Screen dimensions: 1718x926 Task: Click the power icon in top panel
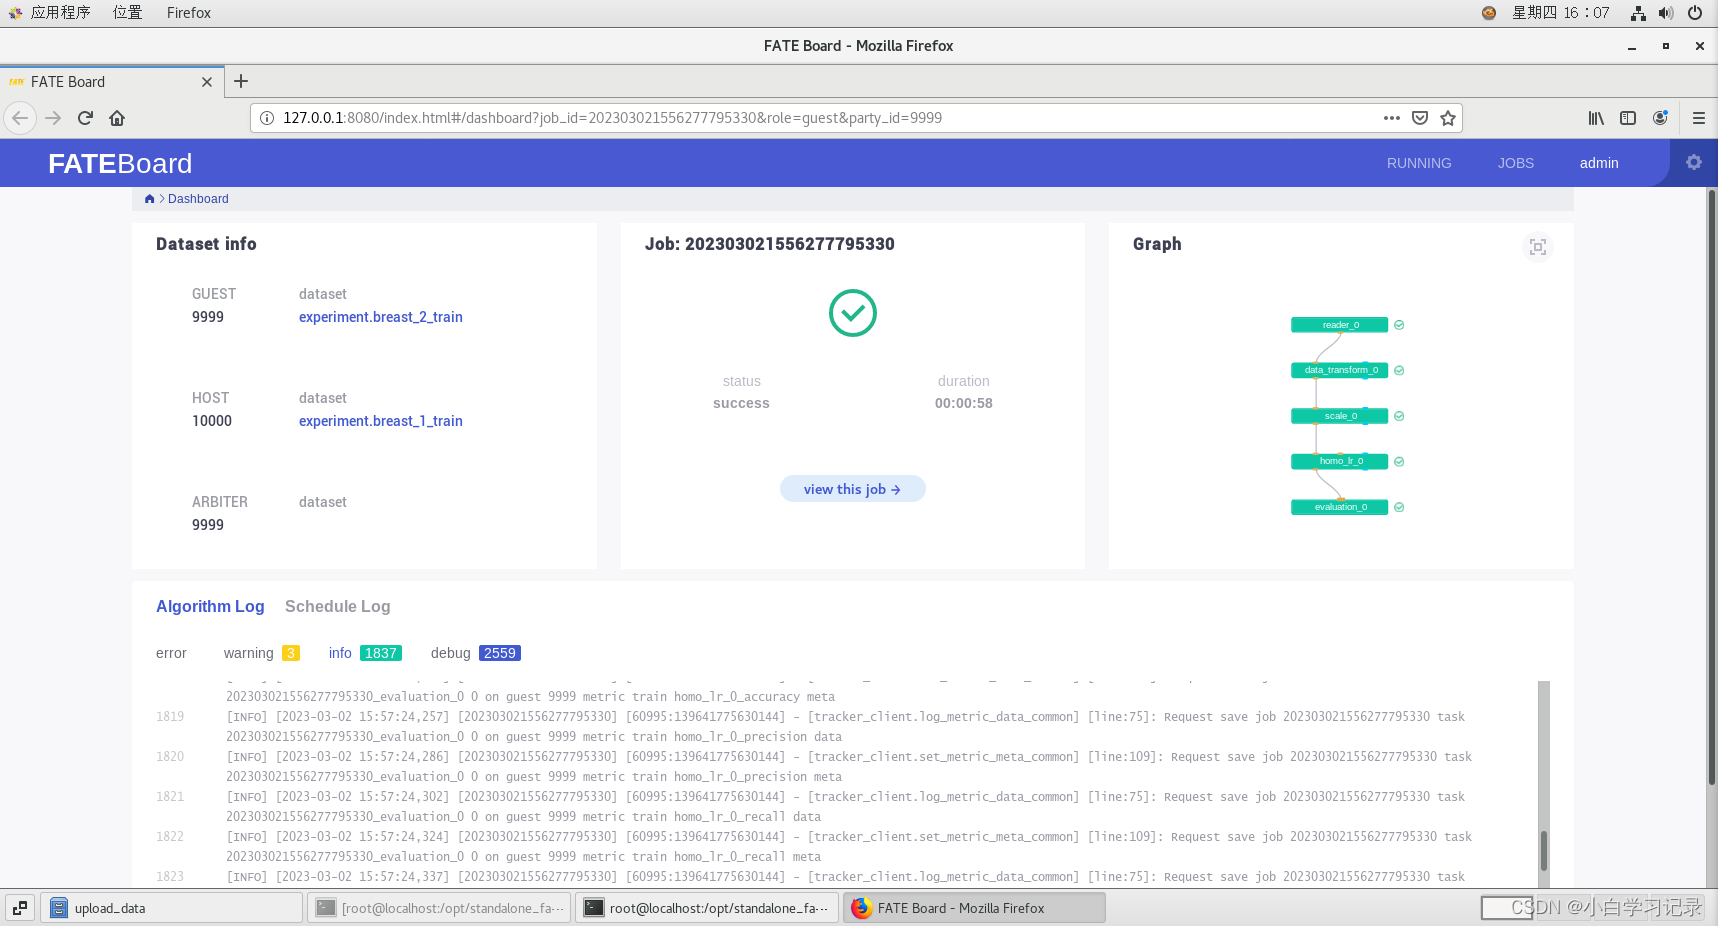1695,13
